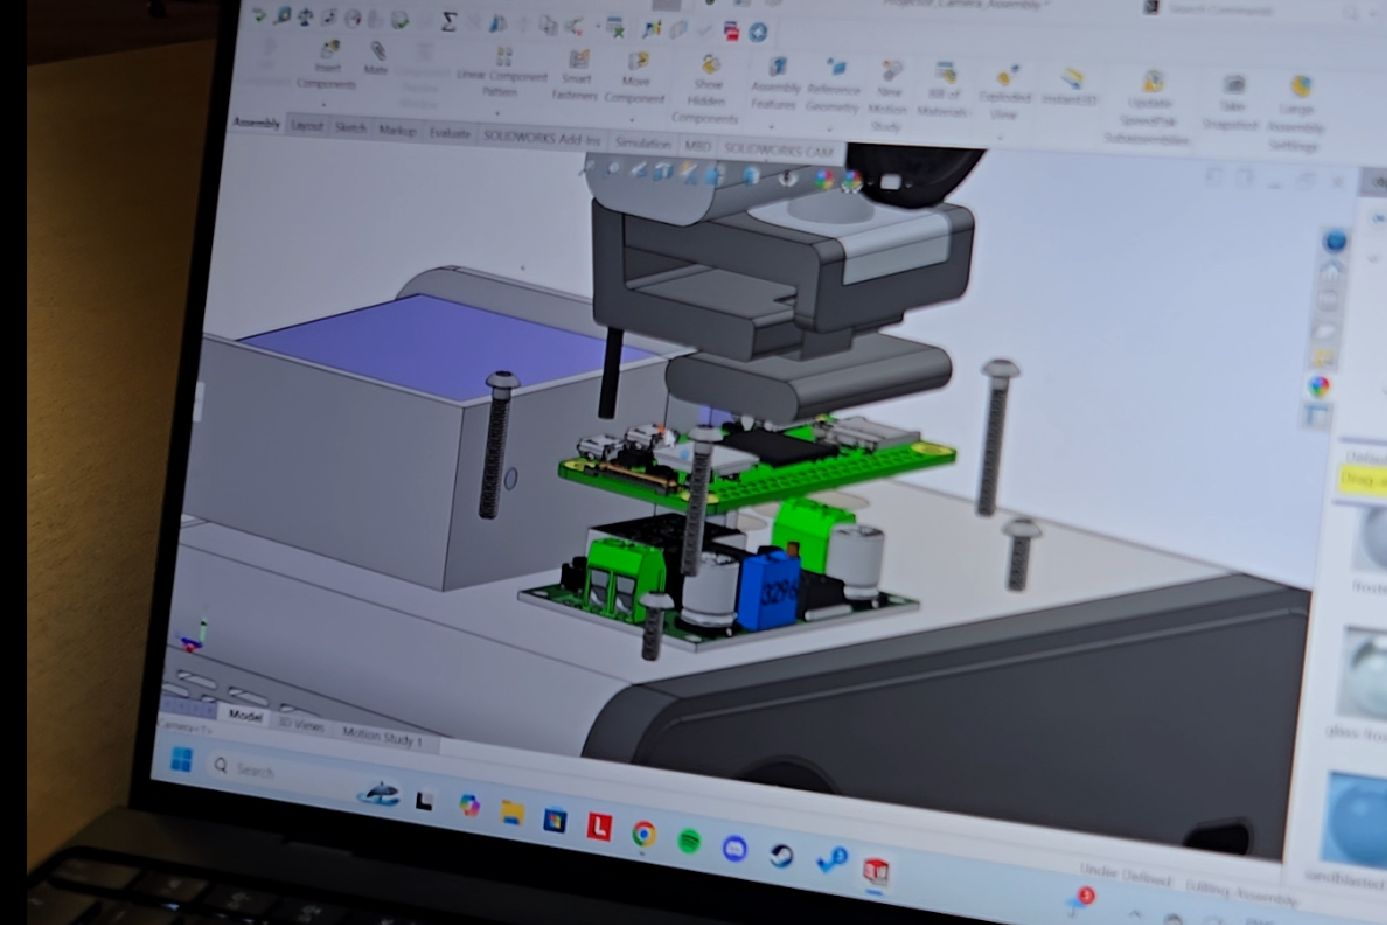This screenshot has height=925, width=1387.
Task: Click the Sigma equations icon in quick toolbar
Action: [449, 21]
